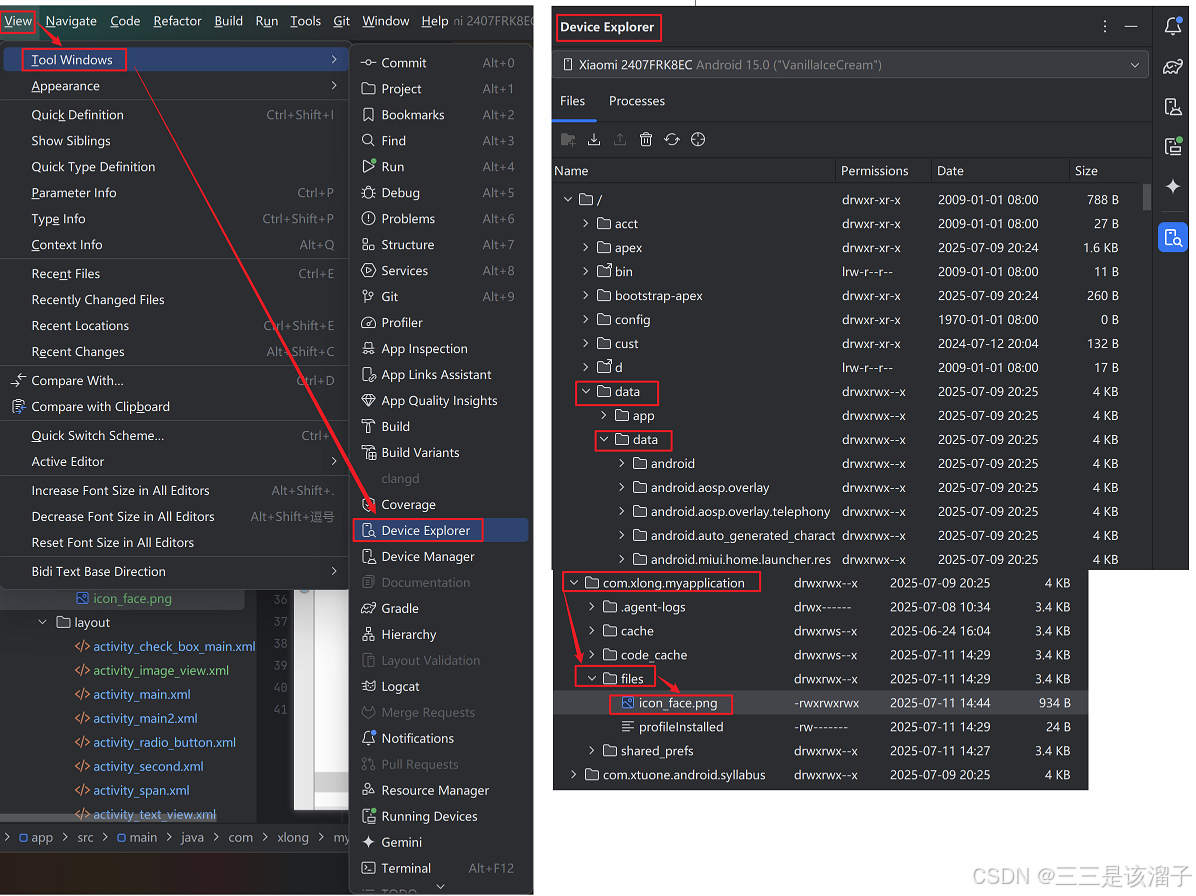The image size is (1196, 896).
Task: Open the Commit tool window
Action: pos(440,63)
